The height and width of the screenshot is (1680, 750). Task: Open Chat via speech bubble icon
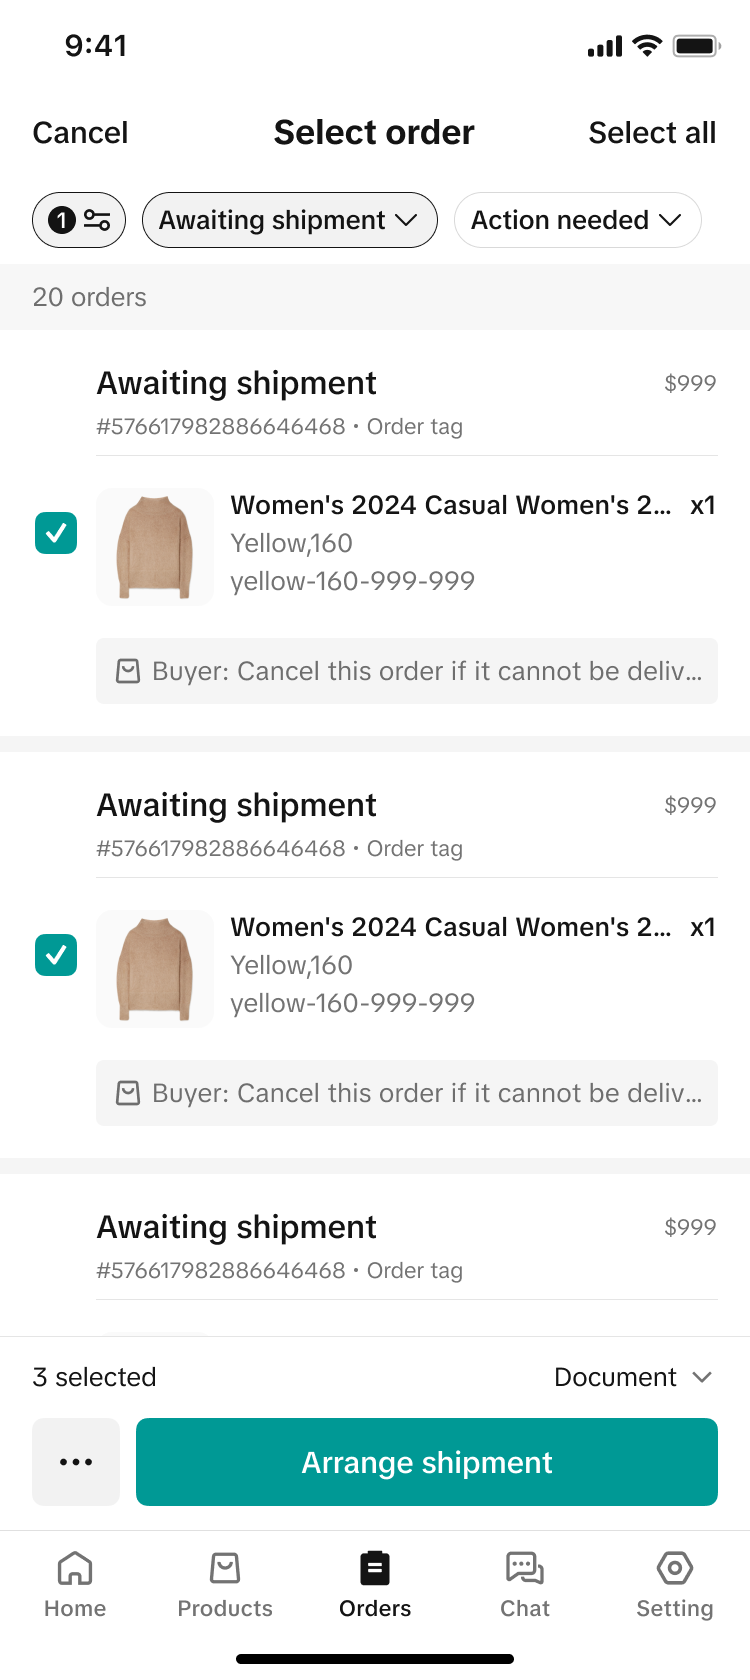click(x=525, y=1568)
